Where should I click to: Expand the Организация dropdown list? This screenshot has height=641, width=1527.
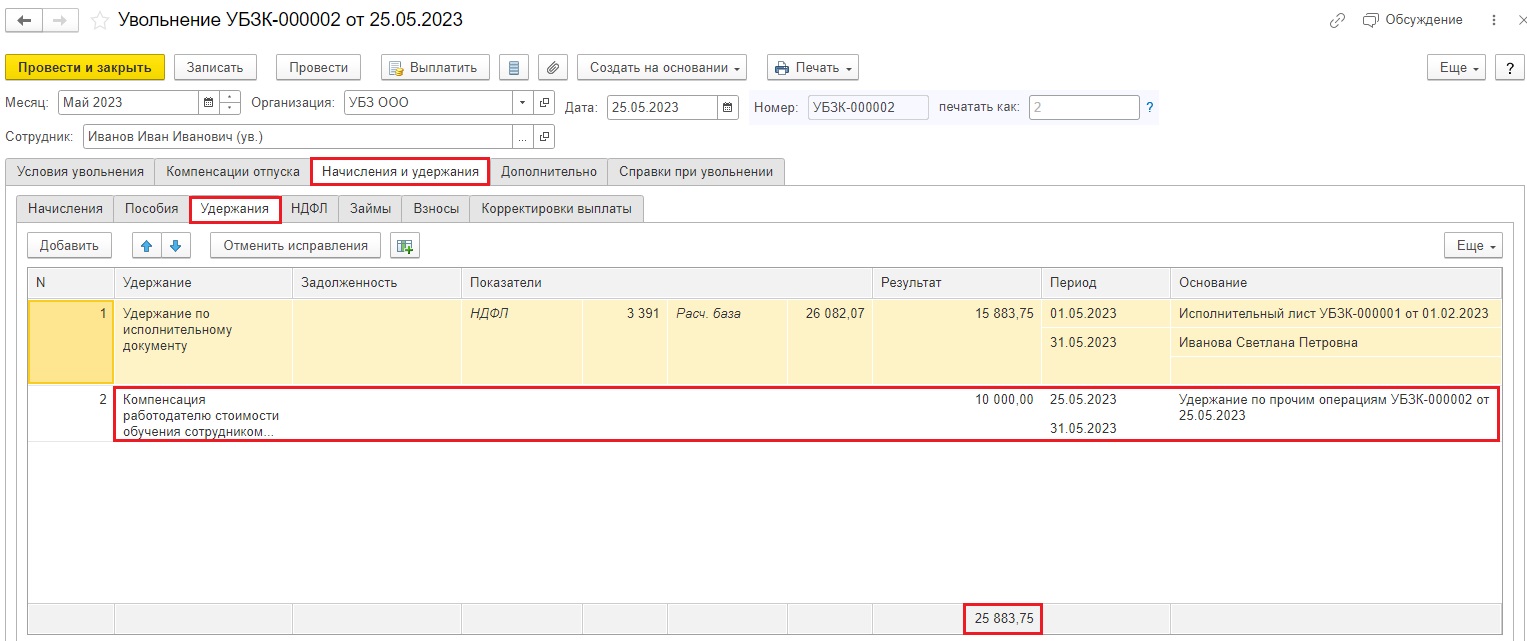[x=523, y=102]
